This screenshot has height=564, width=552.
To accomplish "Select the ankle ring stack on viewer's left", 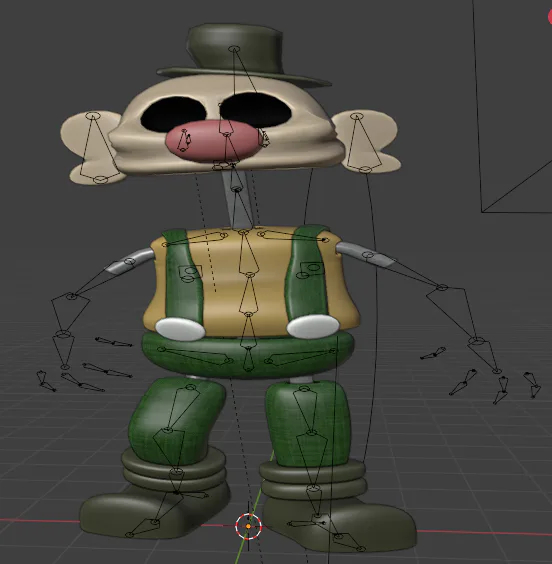I will [x=175, y=468].
